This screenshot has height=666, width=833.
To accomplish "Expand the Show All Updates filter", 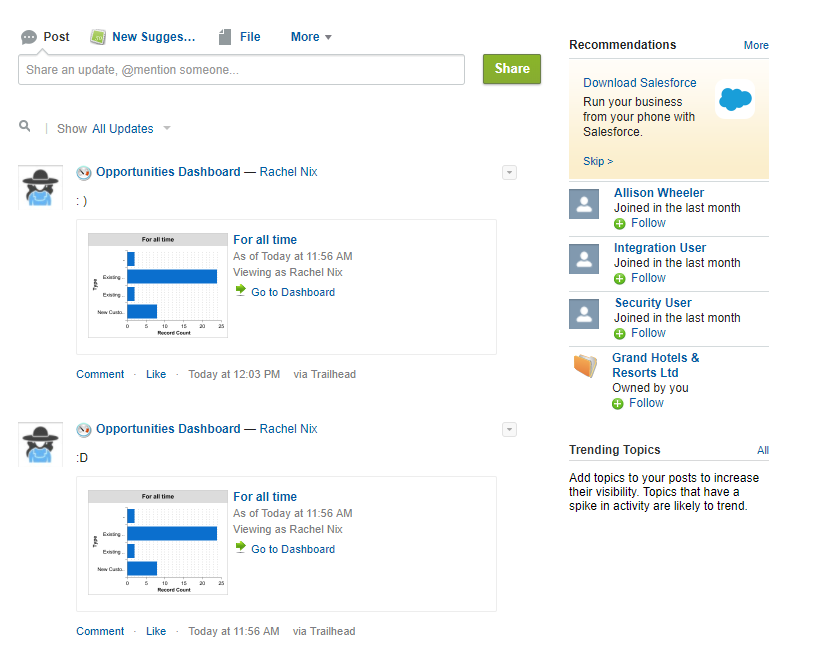I will coord(167,129).
